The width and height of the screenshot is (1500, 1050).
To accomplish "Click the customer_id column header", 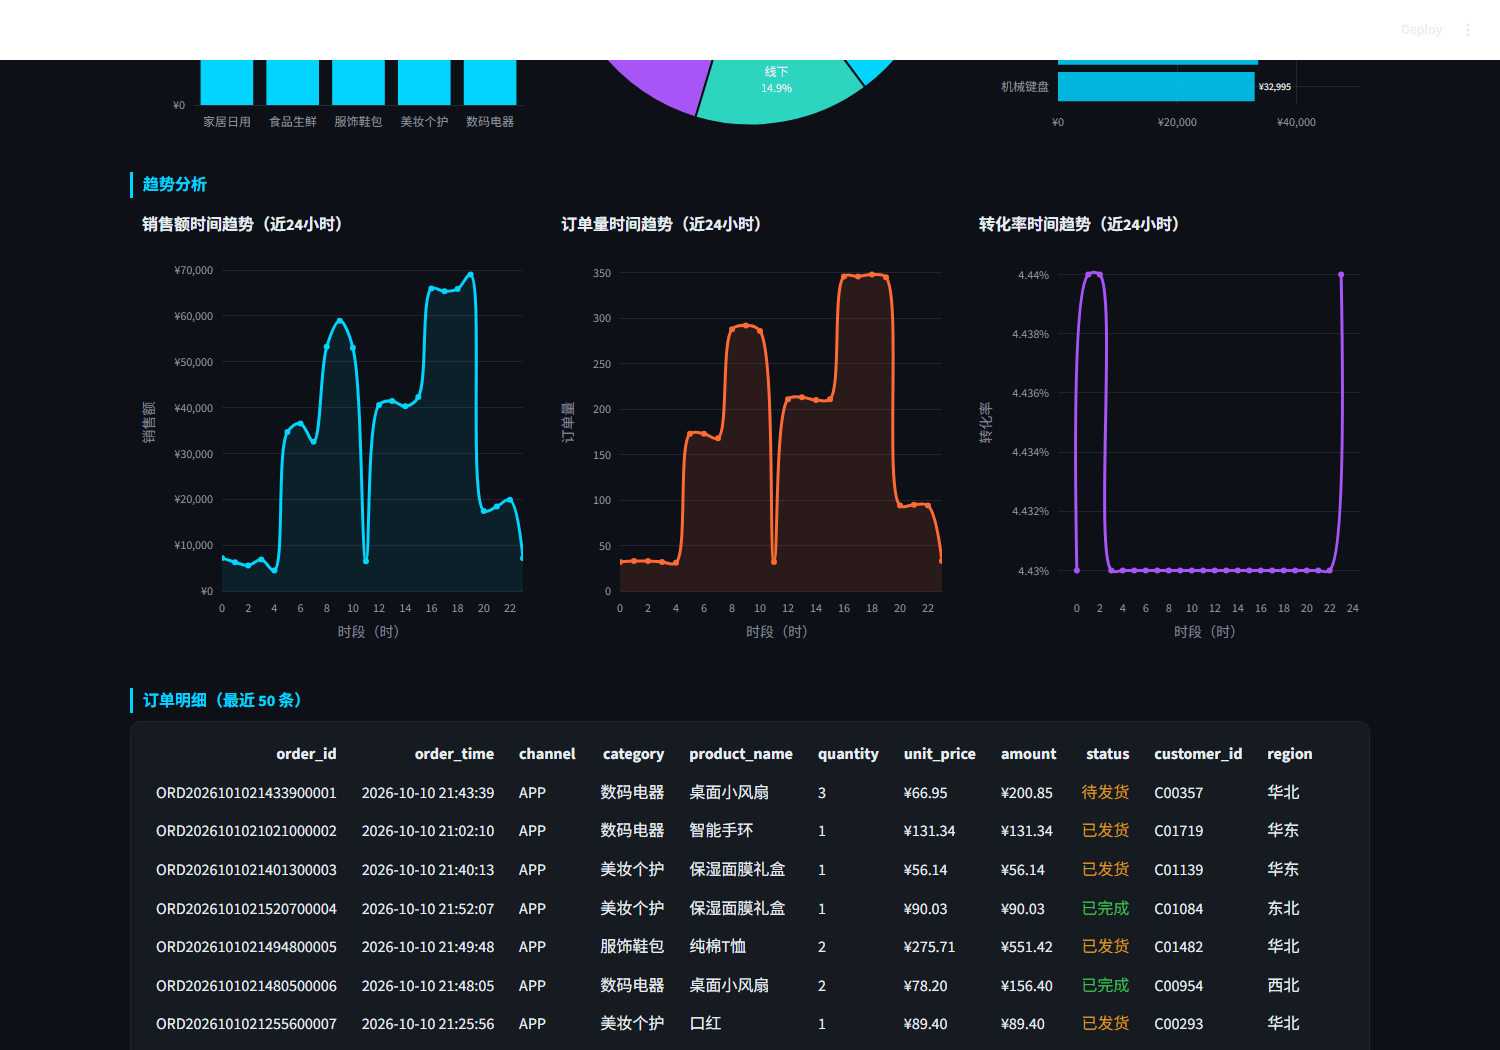I will click(x=1198, y=754).
